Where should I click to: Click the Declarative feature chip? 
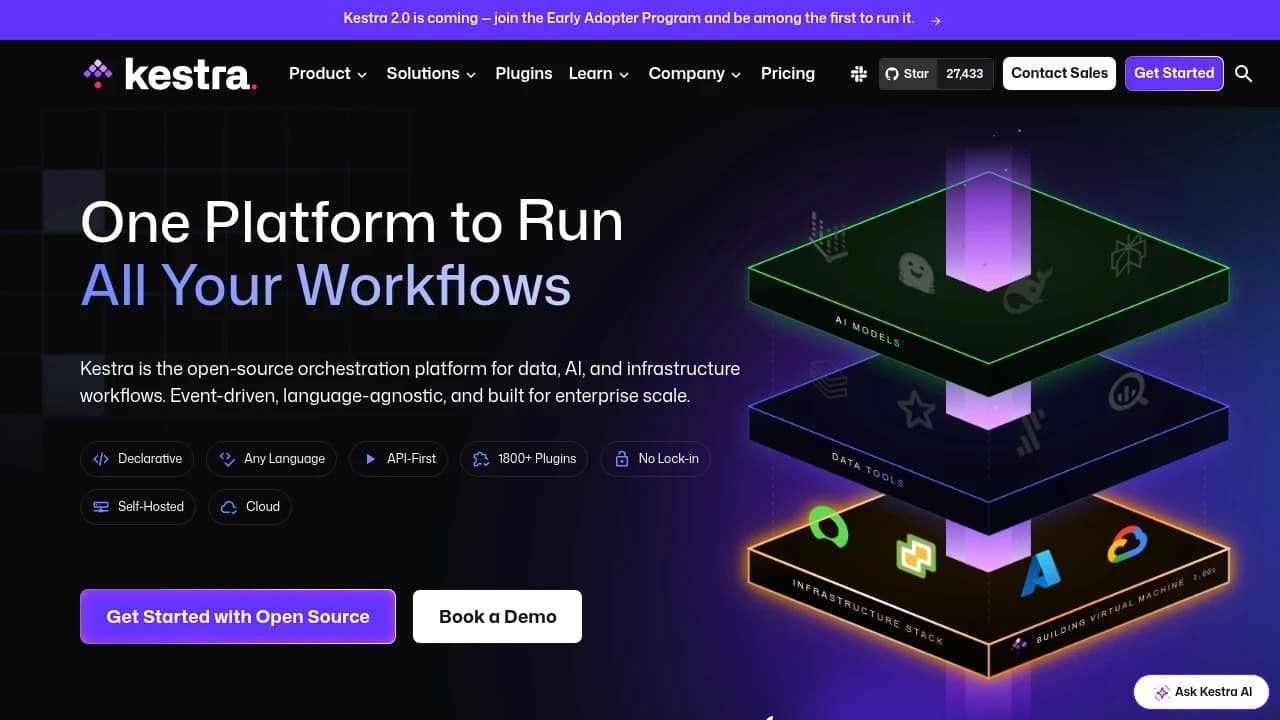138,459
